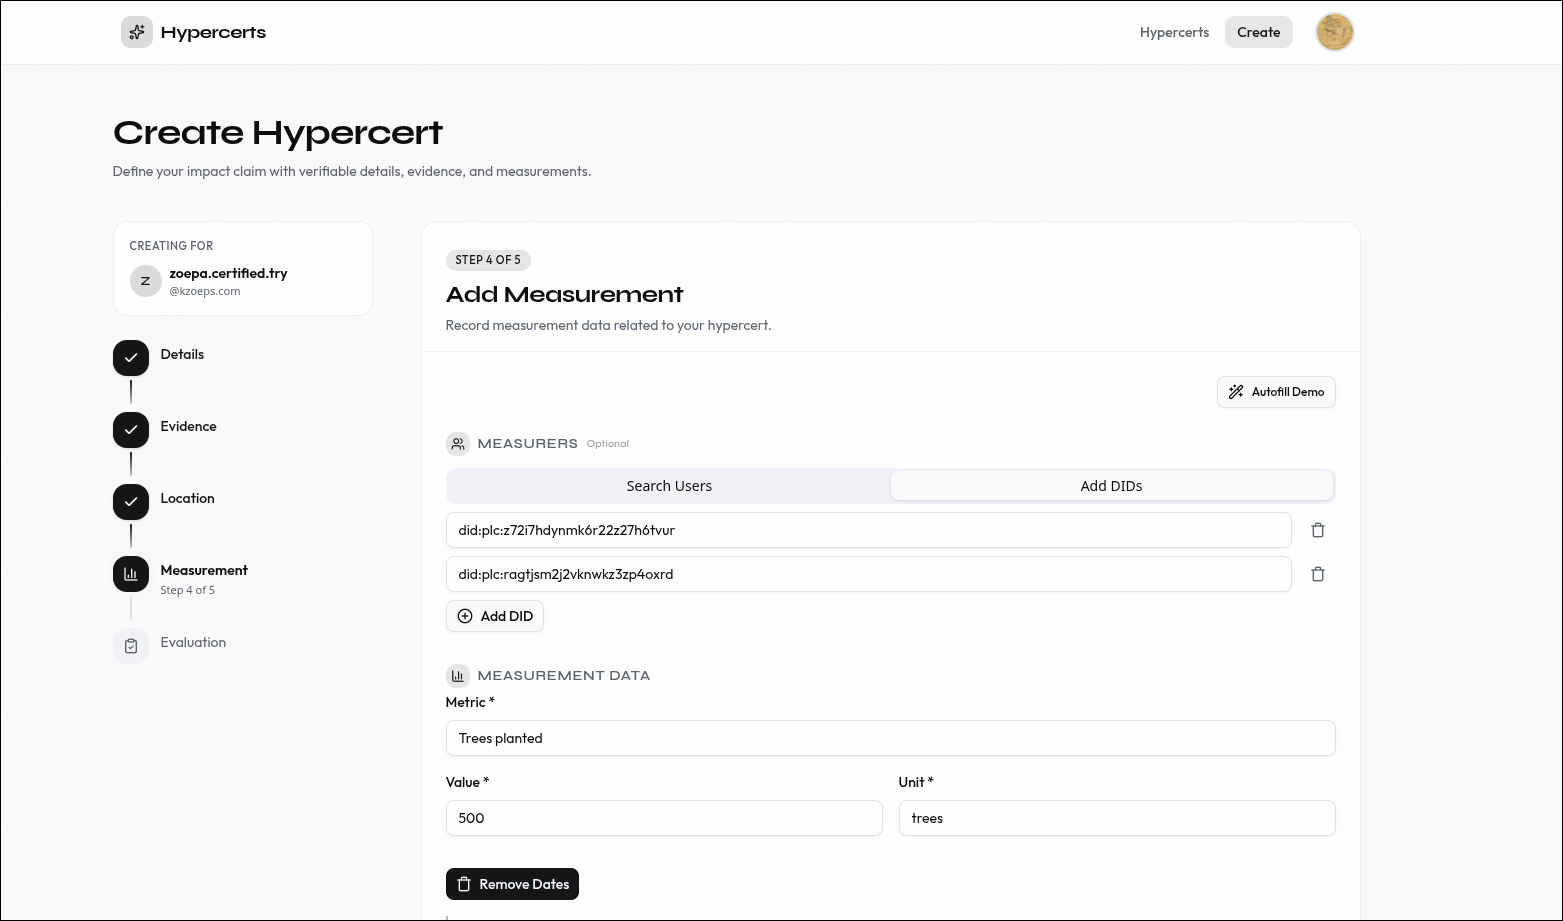Screen dimensions: 1563x921
Task: Click the Evidence step checkmark icon
Action: coord(131,430)
